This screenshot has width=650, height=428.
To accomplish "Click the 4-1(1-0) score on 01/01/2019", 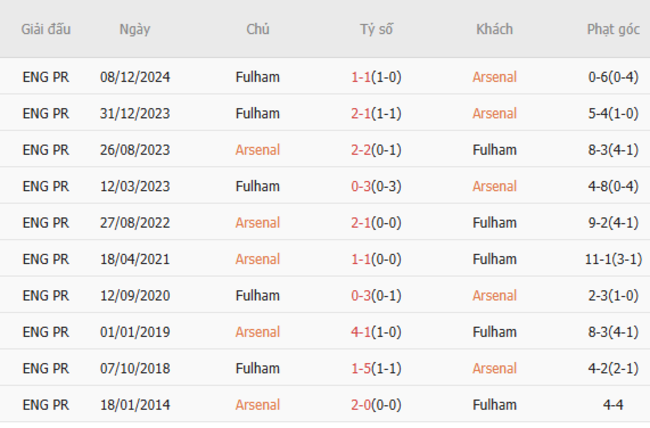I will click(377, 332).
